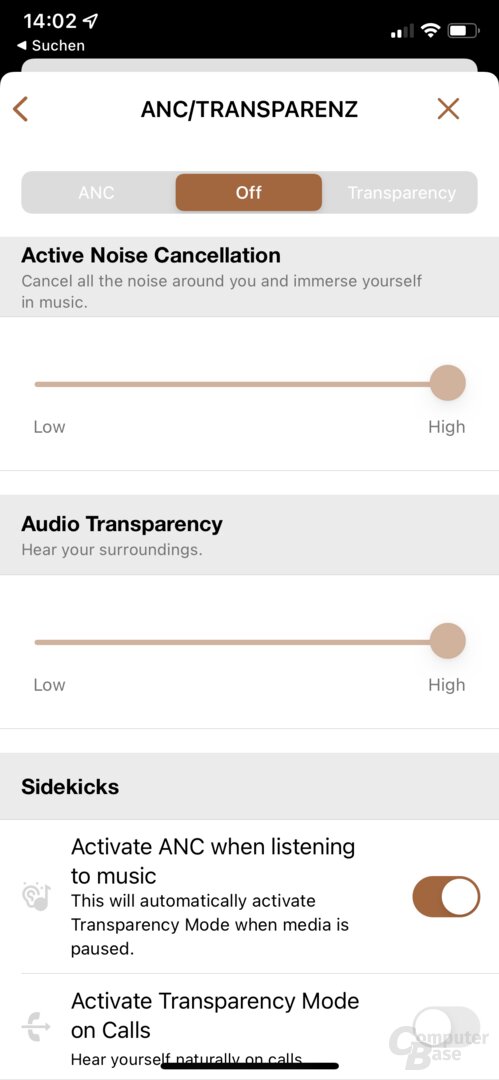Set Audio Transparency slider to Low end
Viewport: 499px width, 1080px height.
click(x=37, y=642)
